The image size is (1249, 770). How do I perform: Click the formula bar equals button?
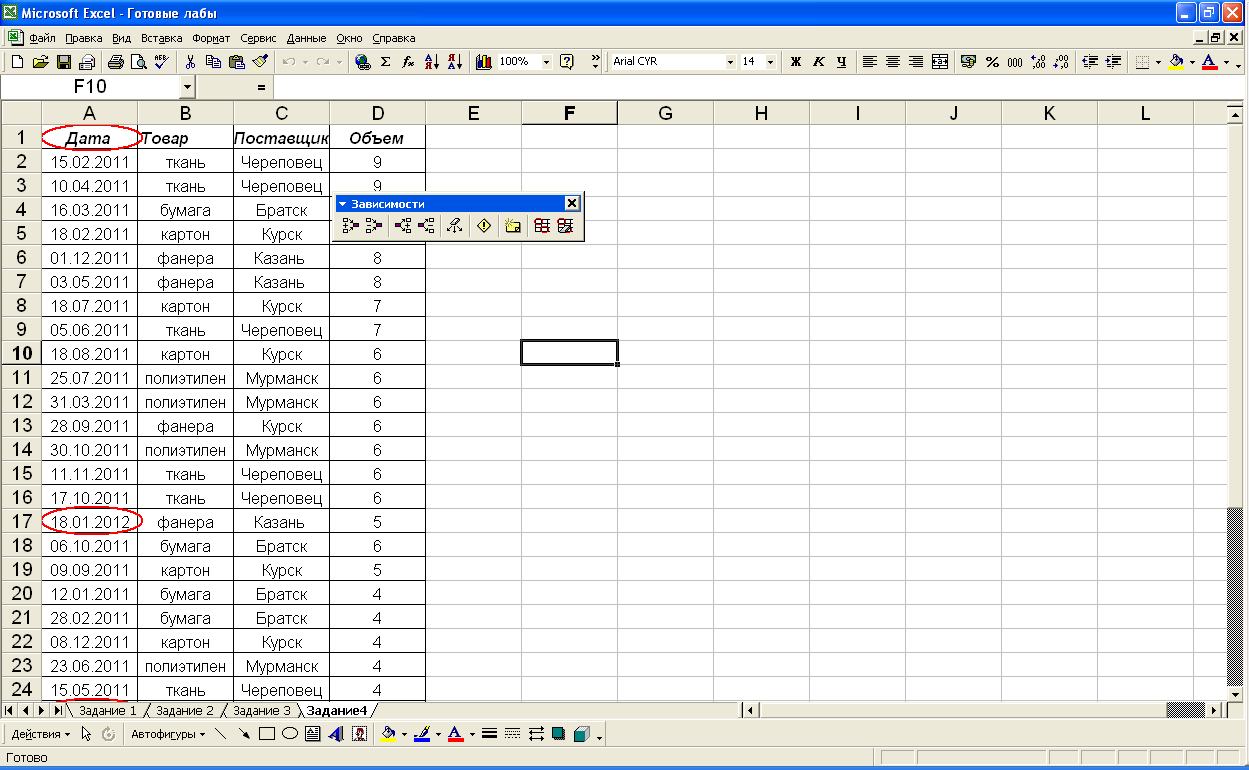pyautogui.click(x=261, y=88)
